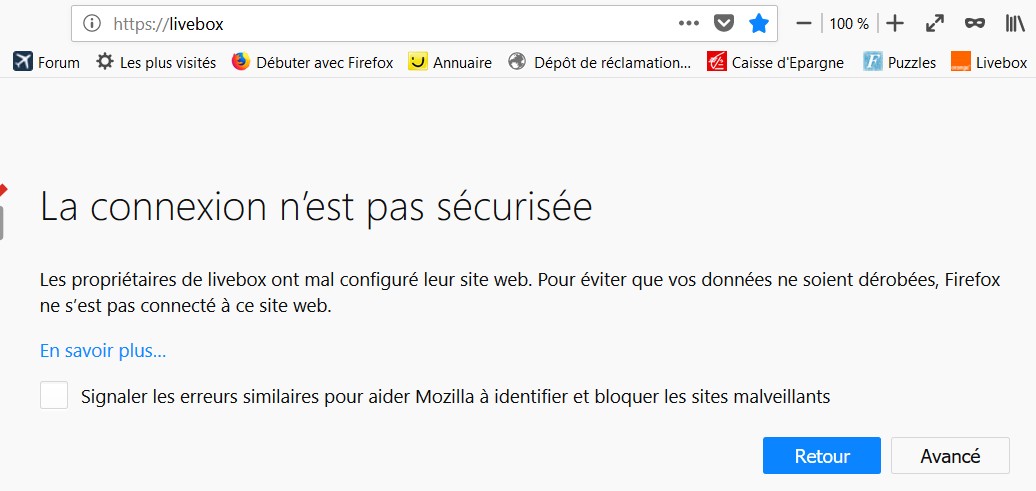Open the page actions three-dots menu
Image resolution: width=1036 pixels, height=491 pixels.
pyautogui.click(x=689, y=23)
